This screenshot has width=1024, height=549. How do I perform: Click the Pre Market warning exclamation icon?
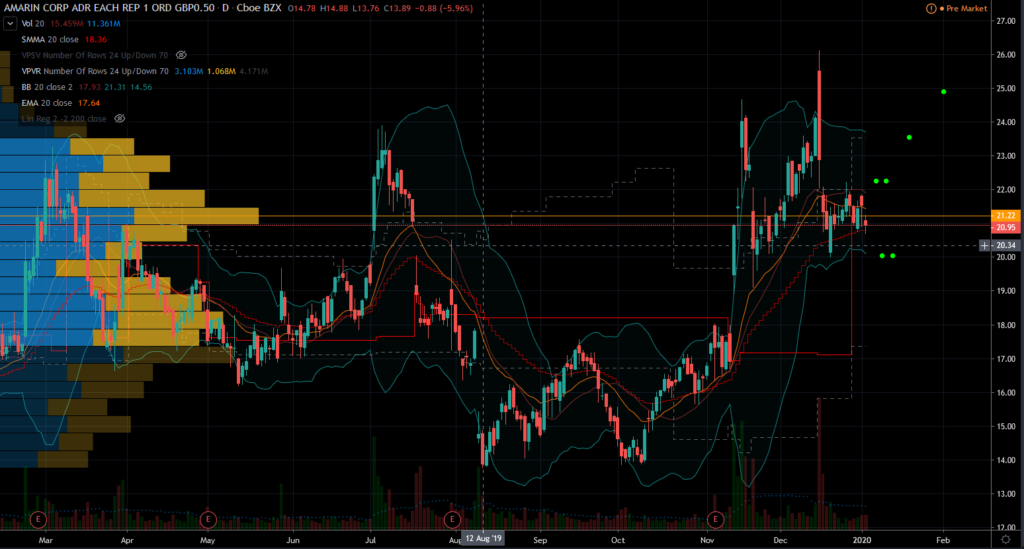point(931,8)
